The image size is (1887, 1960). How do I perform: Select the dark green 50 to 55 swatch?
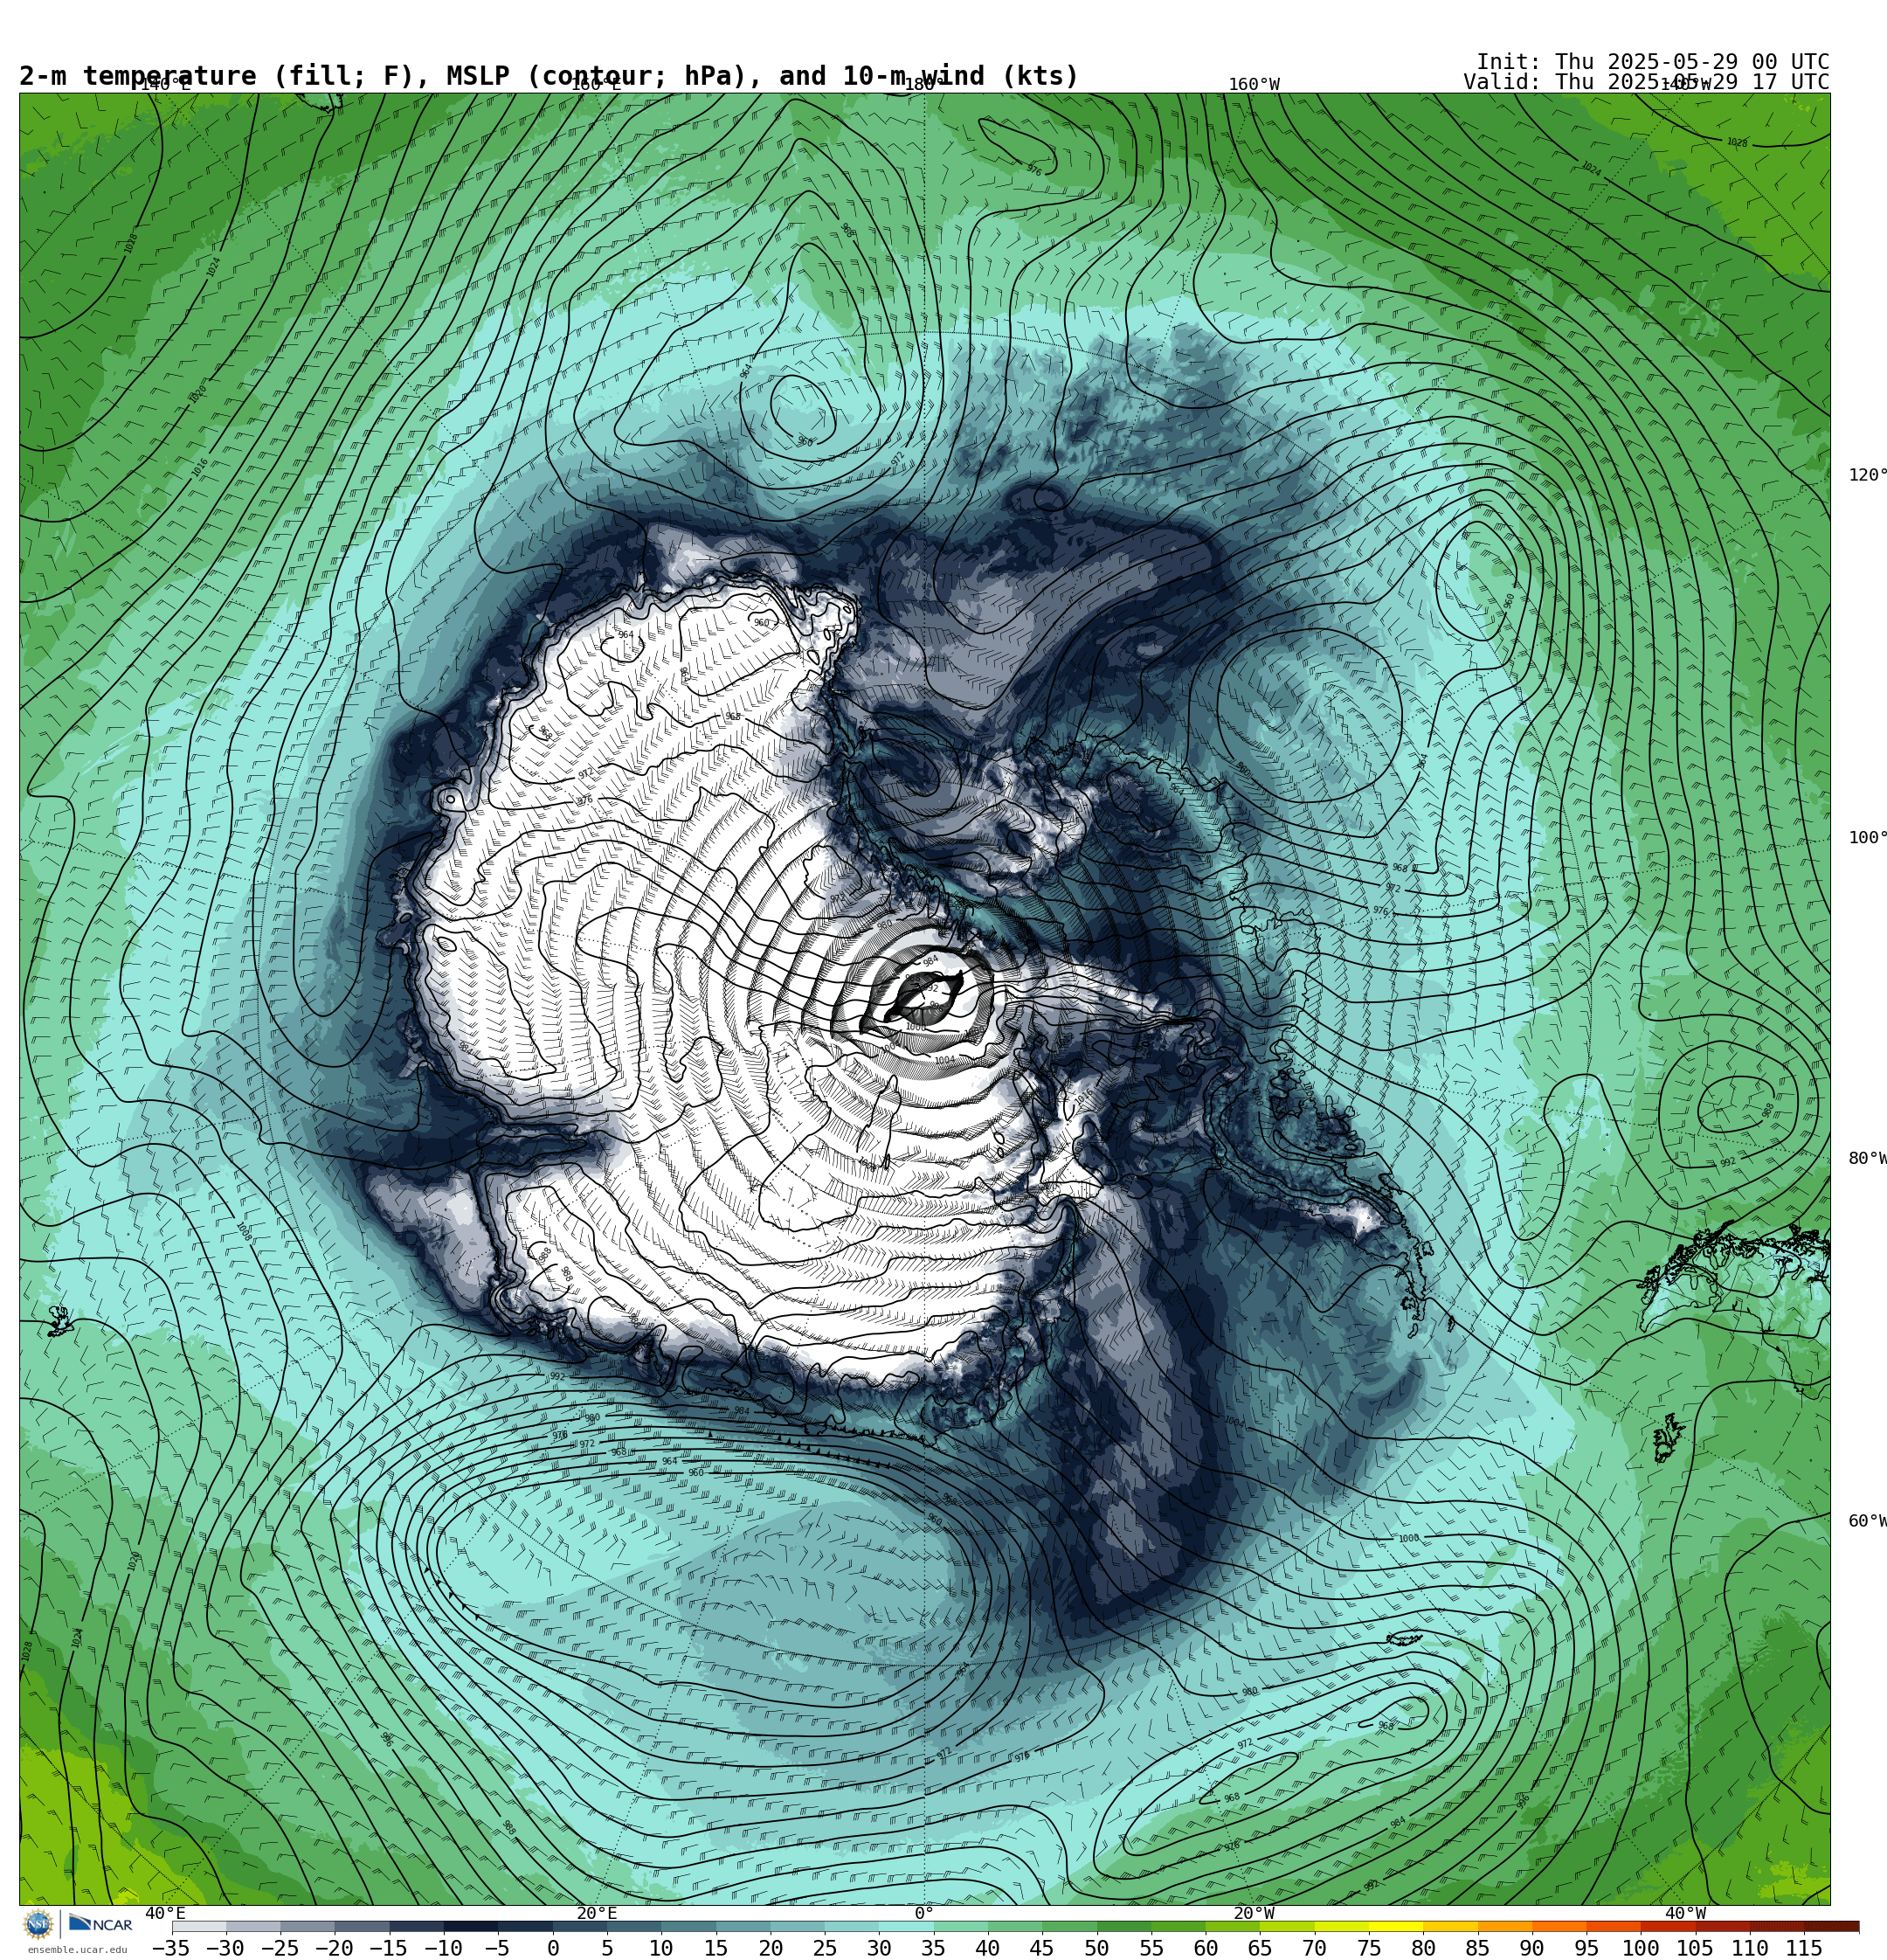[1124, 1926]
